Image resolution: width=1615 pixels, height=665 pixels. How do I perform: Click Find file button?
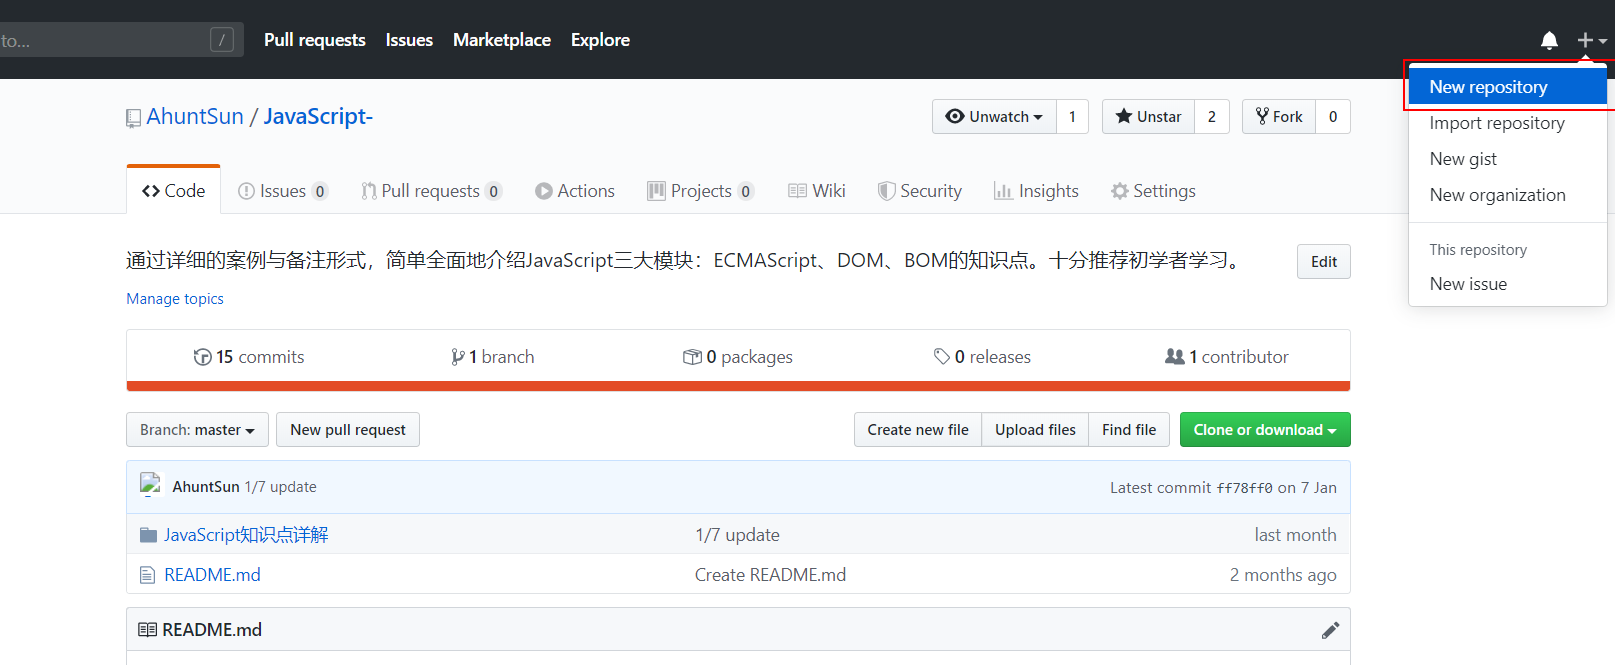[1129, 430]
